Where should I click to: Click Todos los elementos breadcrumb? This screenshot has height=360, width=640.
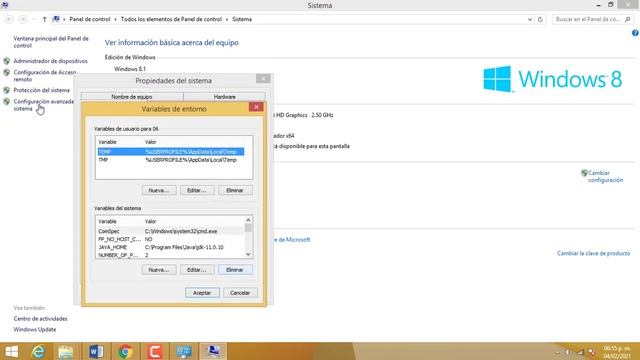pos(171,19)
